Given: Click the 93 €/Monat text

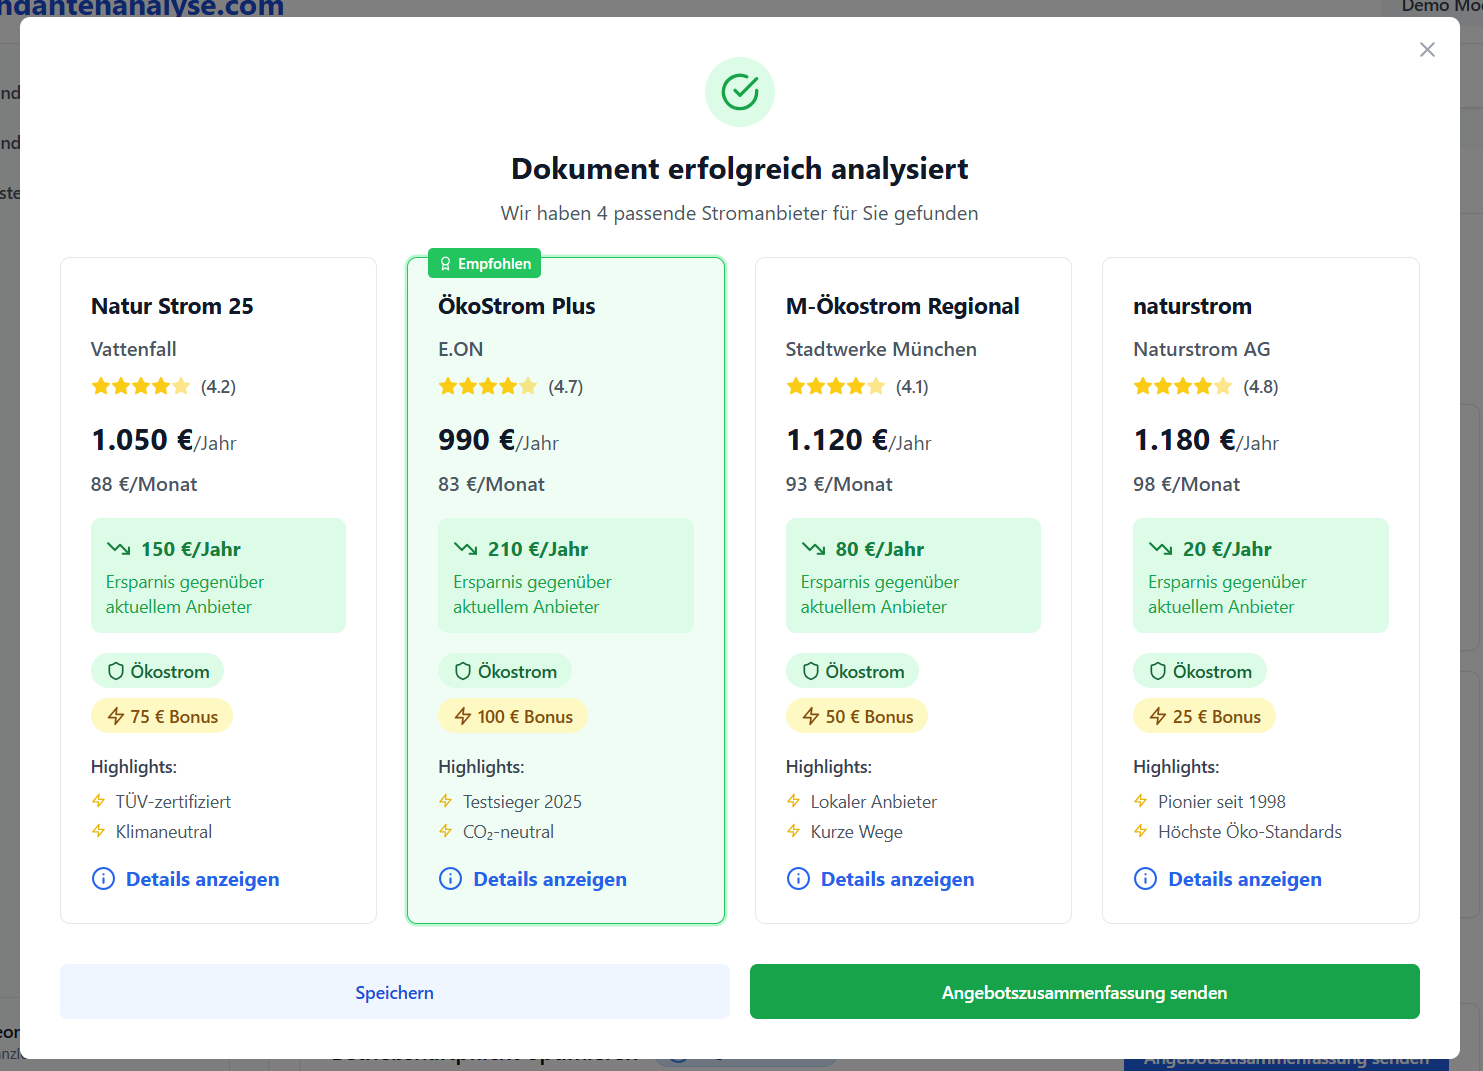Looking at the screenshot, I should pyautogui.click(x=839, y=484).
